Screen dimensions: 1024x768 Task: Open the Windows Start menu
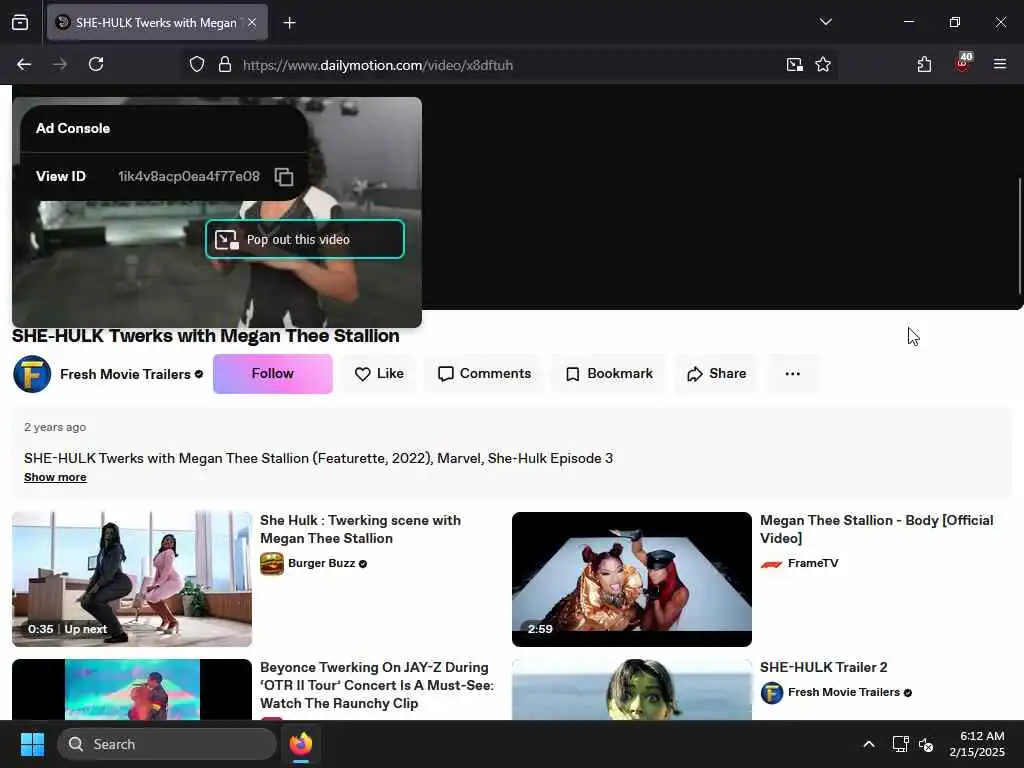pyautogui.click(x=32, y=744)
